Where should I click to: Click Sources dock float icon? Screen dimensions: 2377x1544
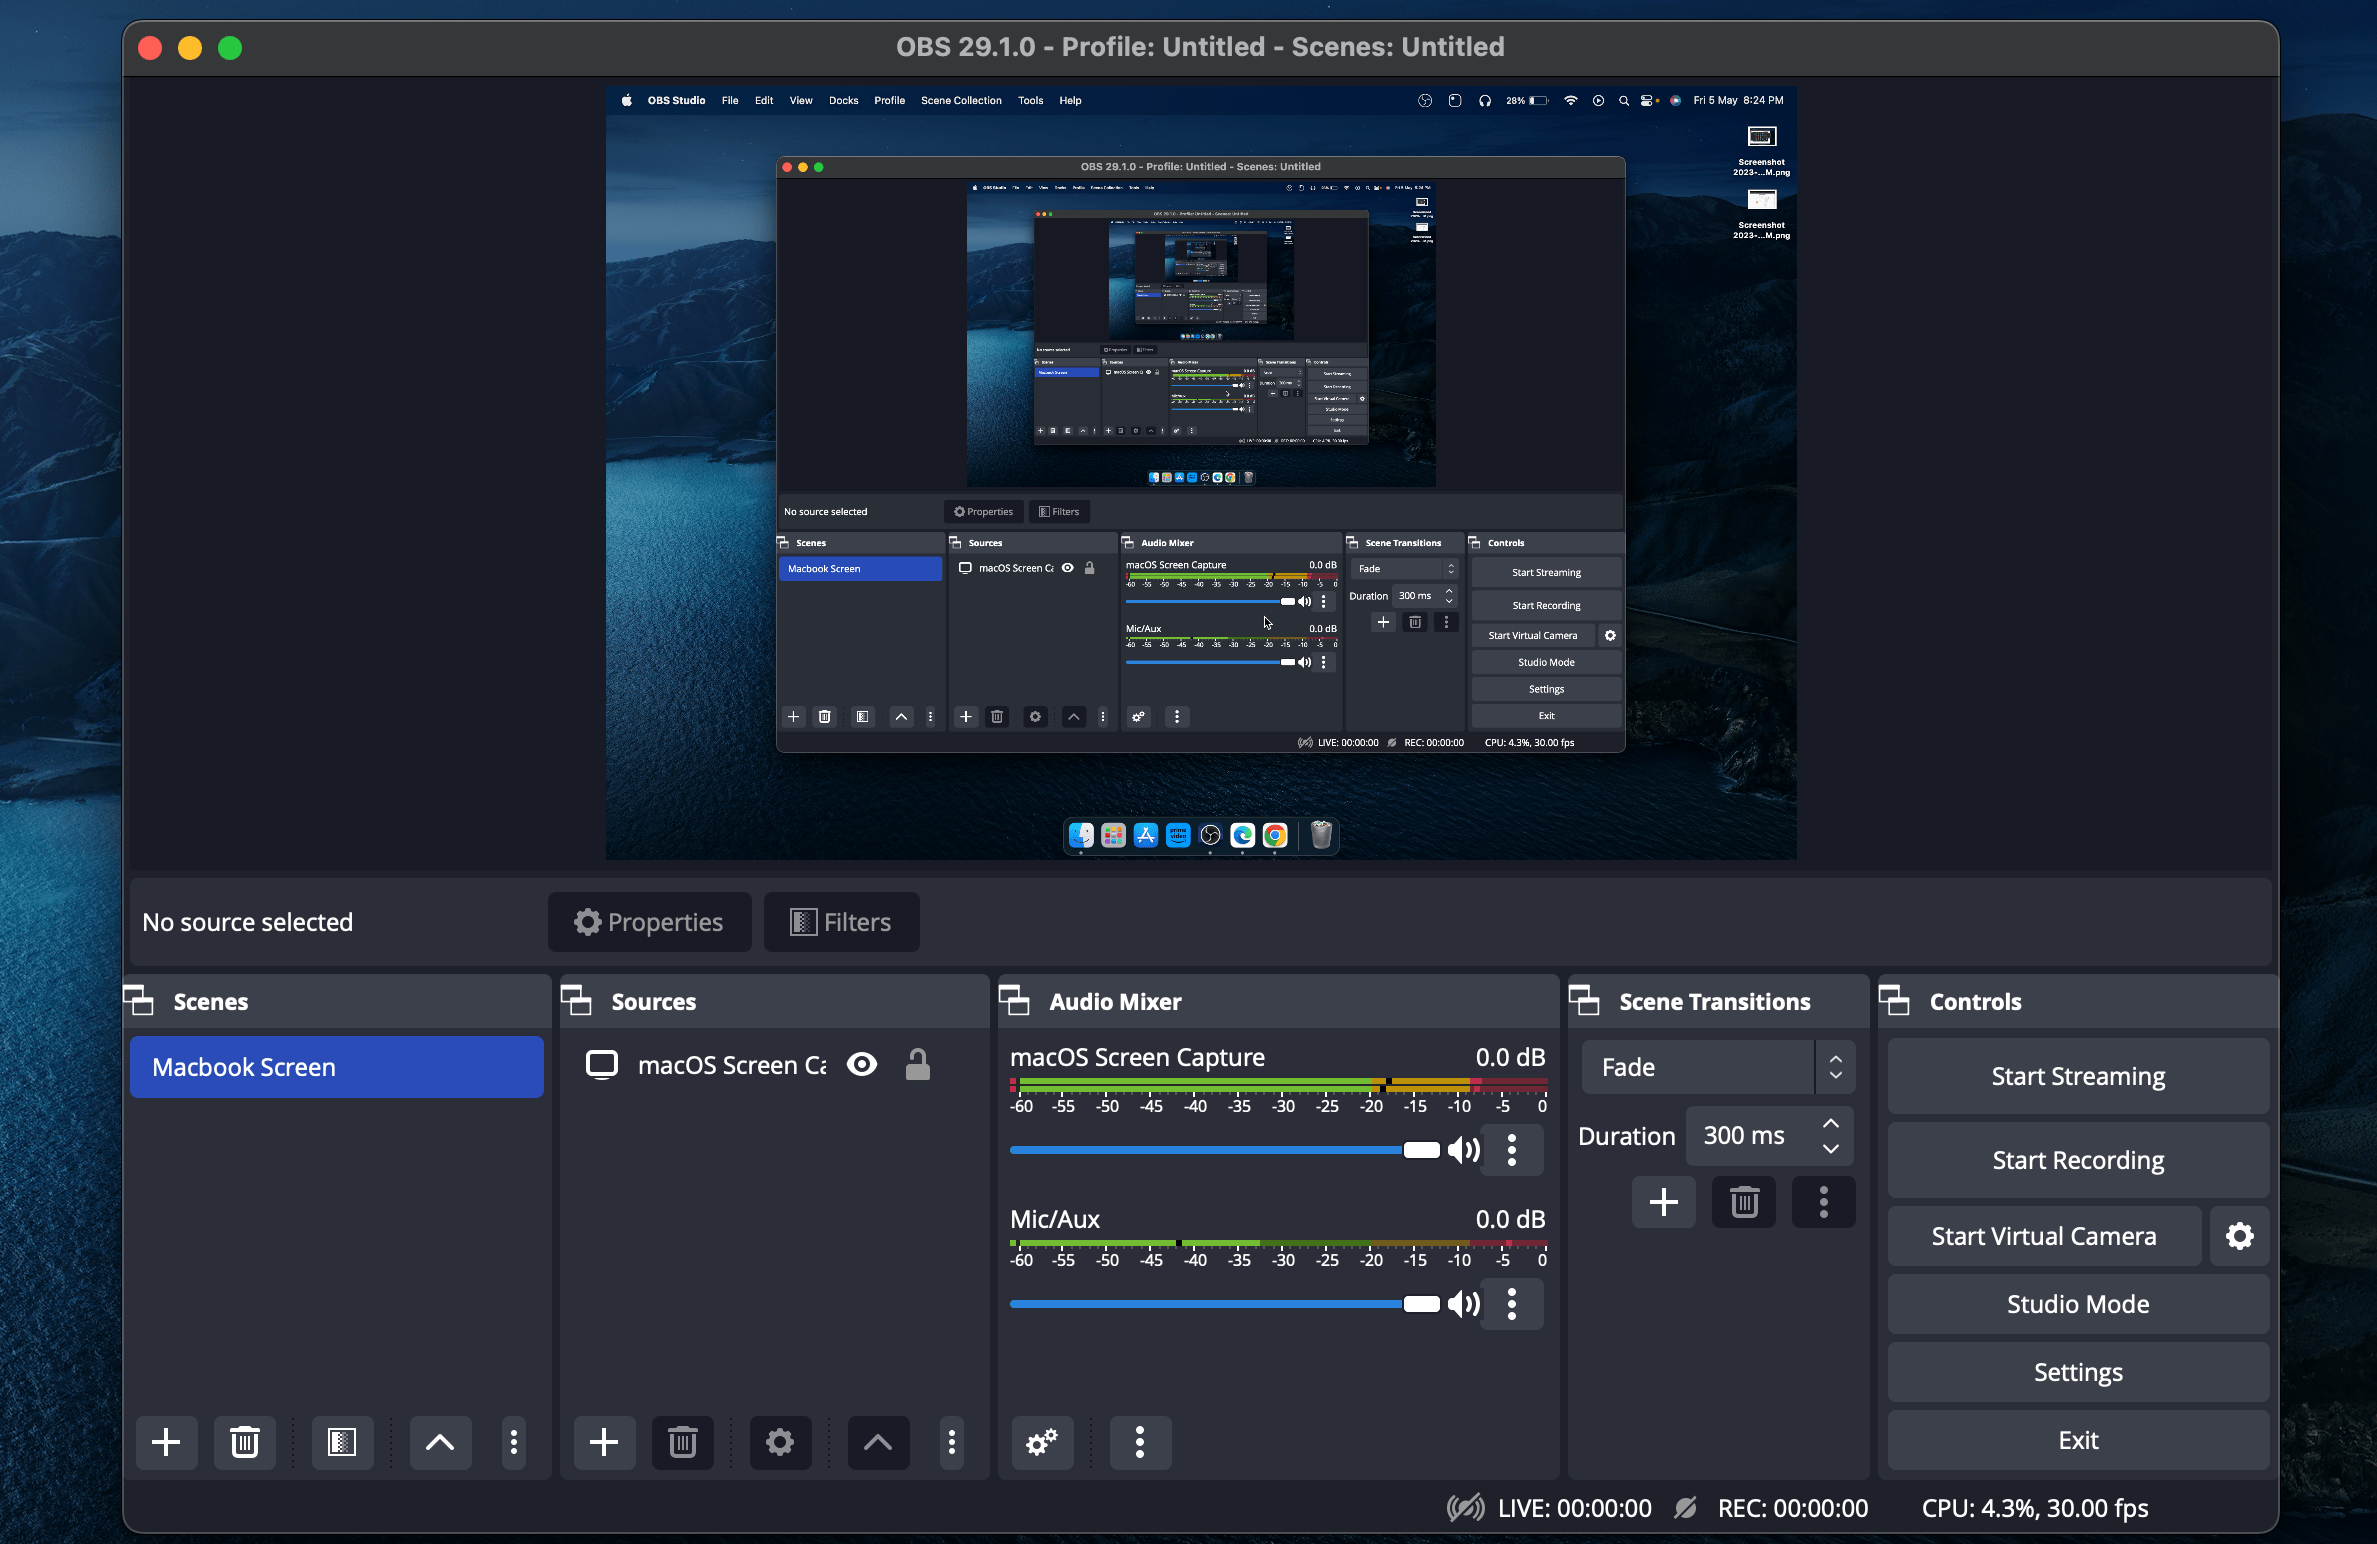(x=577, y=1001)
